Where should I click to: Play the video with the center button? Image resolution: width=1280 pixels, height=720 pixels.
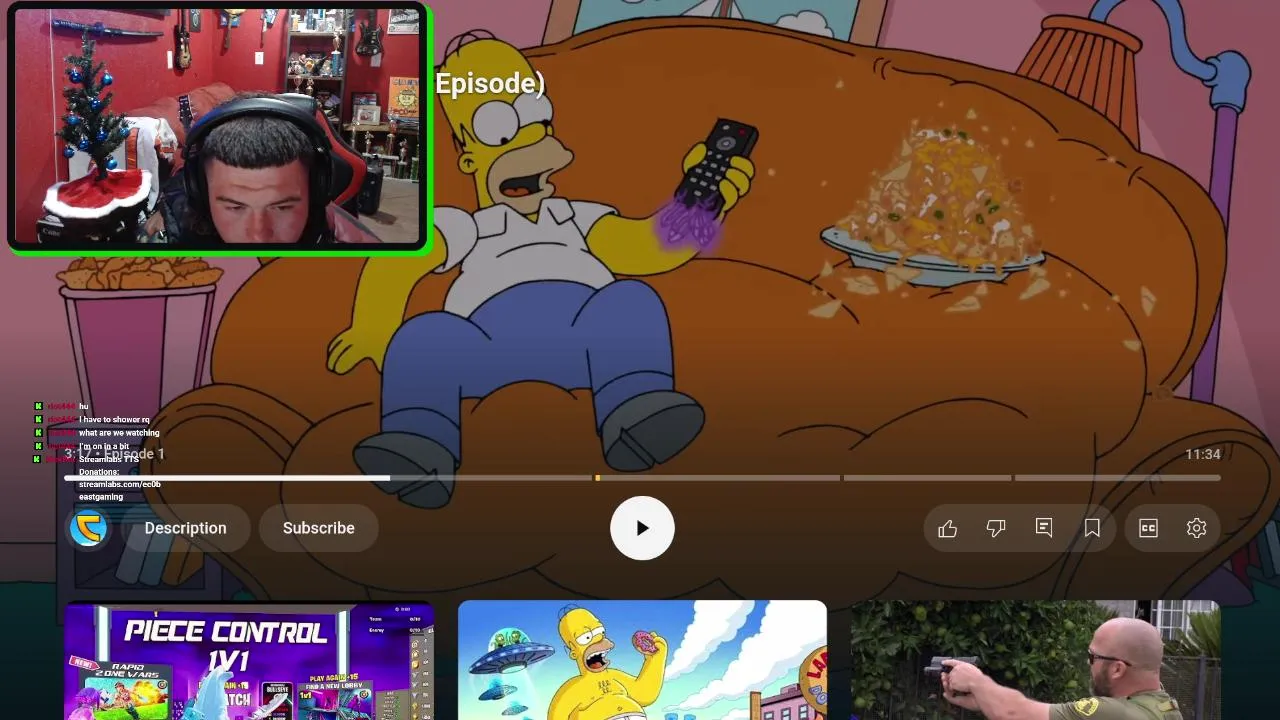pos(642,528)
